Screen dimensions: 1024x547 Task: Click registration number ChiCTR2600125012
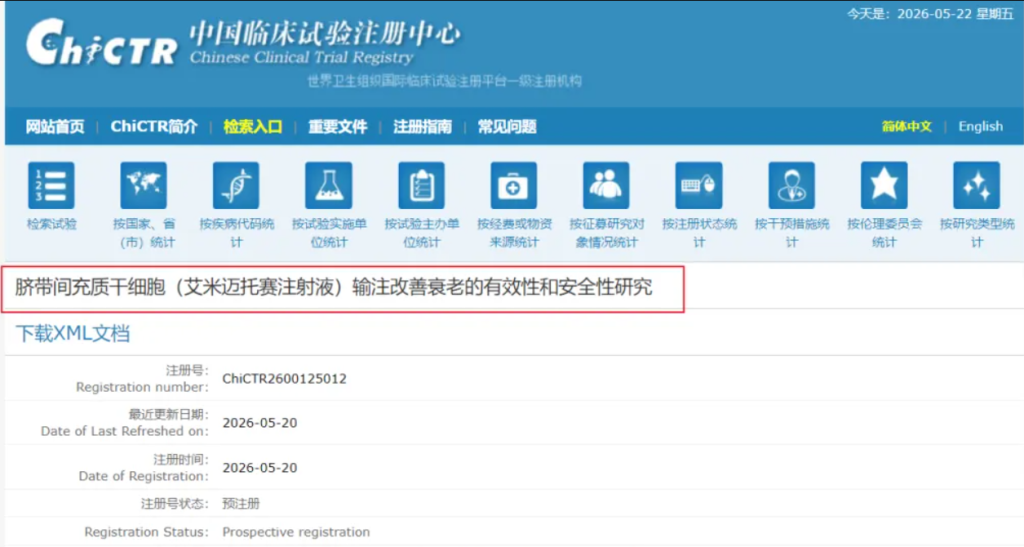(x=284, y=379)
